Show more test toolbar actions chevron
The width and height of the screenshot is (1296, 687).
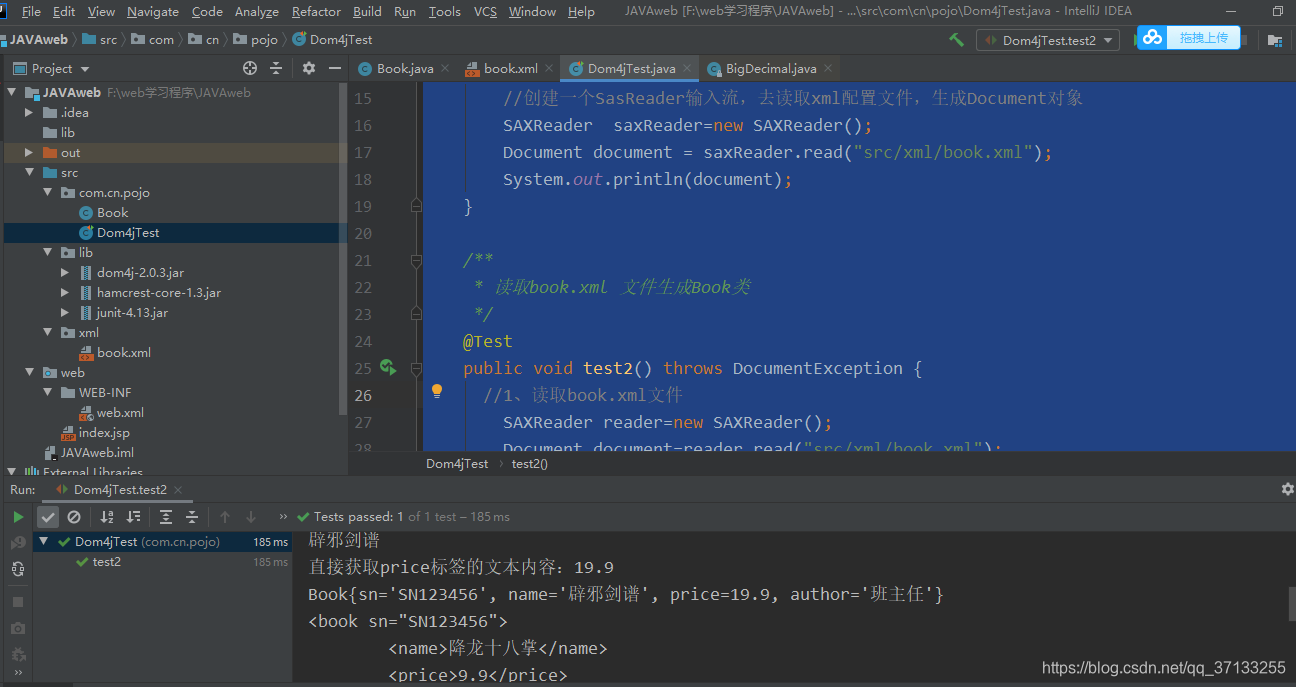pos(283,517)
